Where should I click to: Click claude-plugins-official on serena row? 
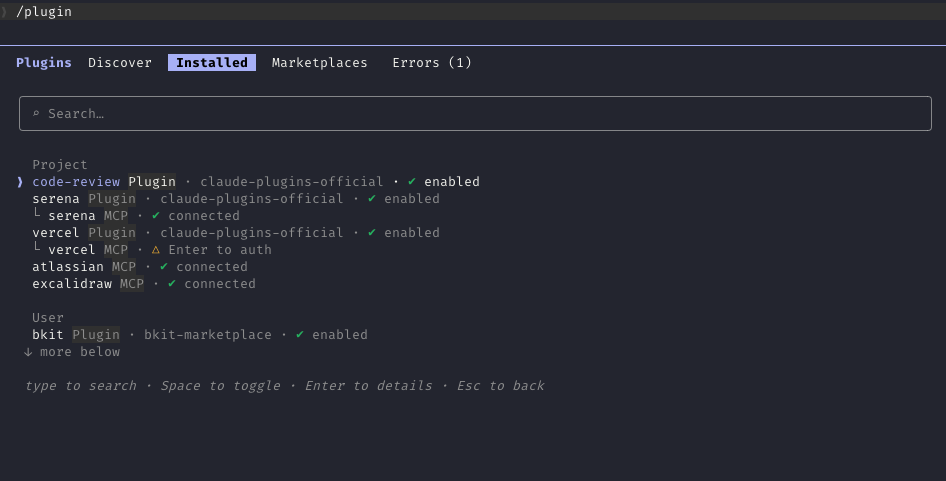tap(252, 199)
